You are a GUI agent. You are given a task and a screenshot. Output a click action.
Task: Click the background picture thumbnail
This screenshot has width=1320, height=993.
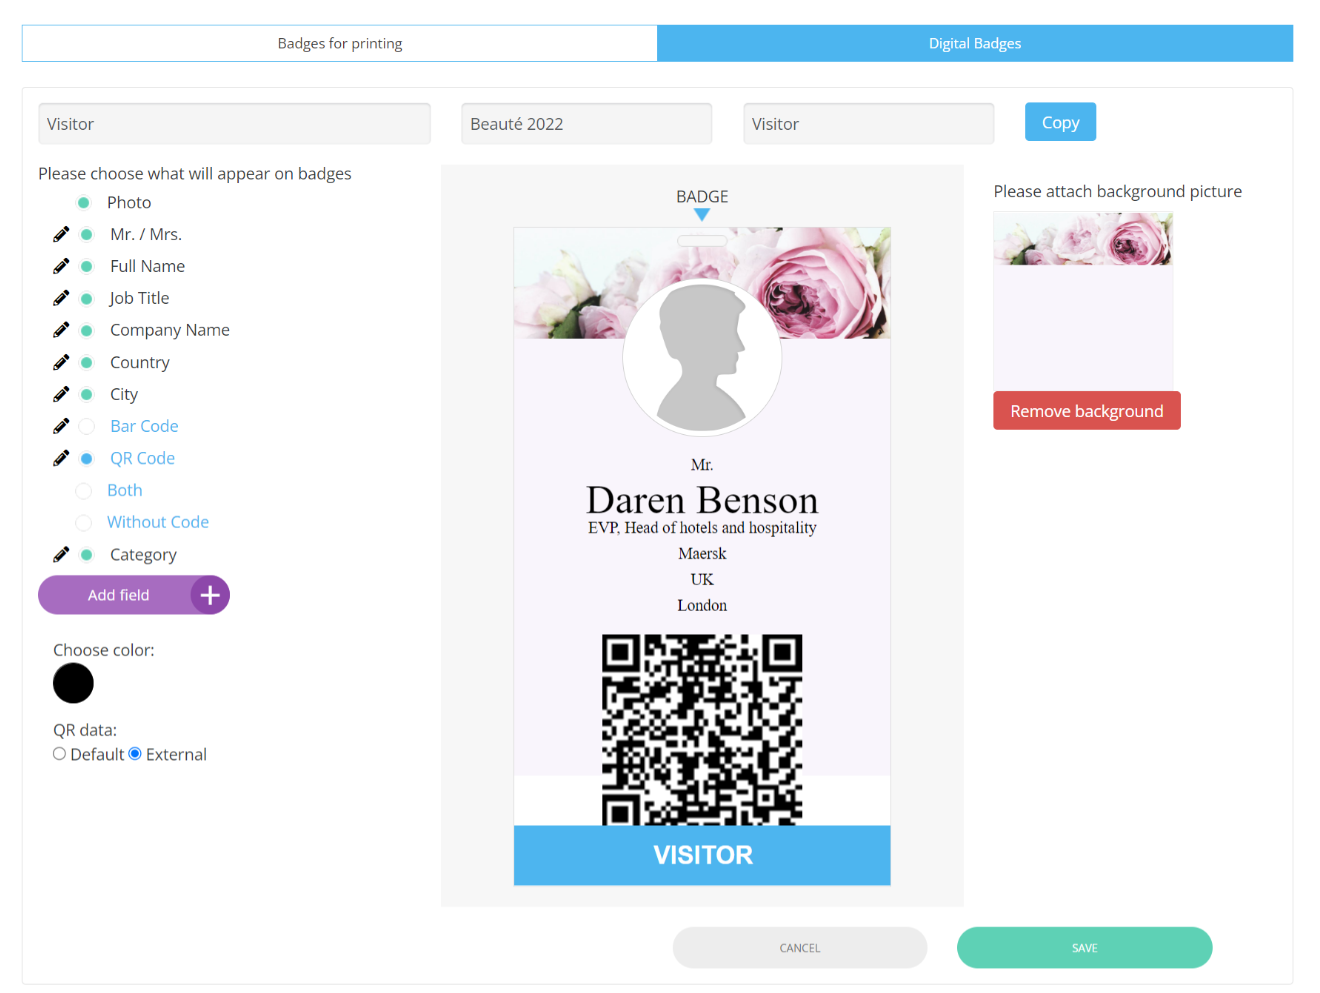pos(1083,300)
